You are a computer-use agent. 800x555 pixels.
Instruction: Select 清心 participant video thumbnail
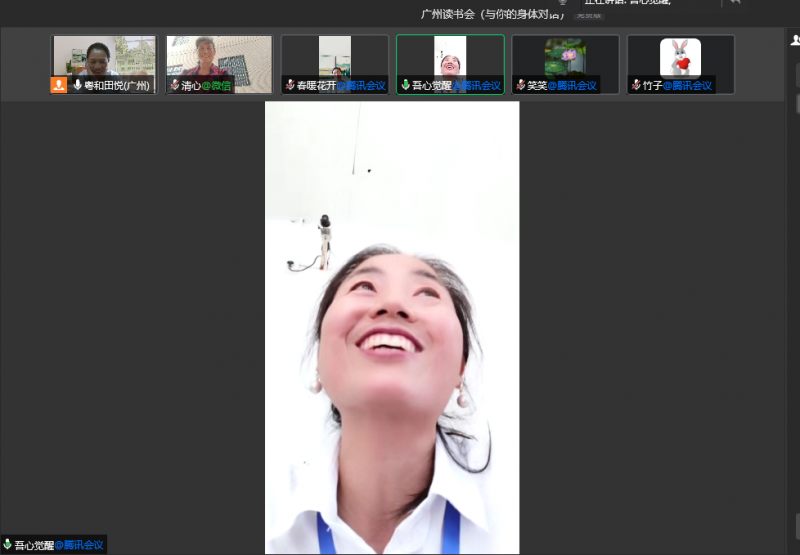[x=219, y=57]
